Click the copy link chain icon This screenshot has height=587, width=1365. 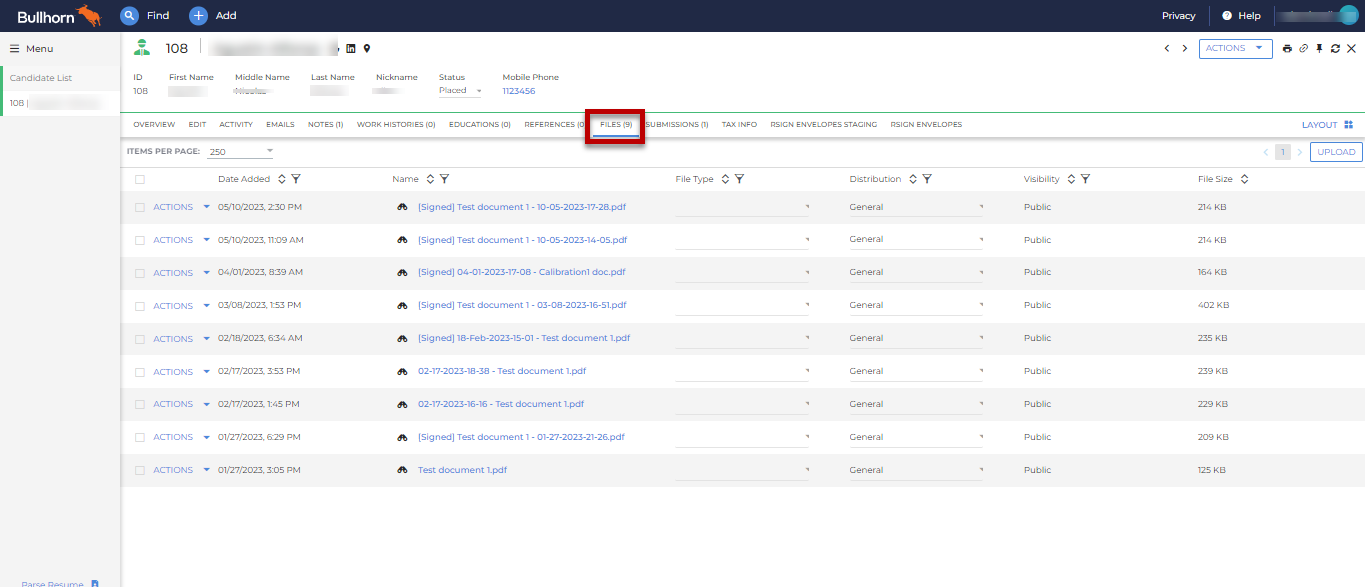click(1303, 49)
